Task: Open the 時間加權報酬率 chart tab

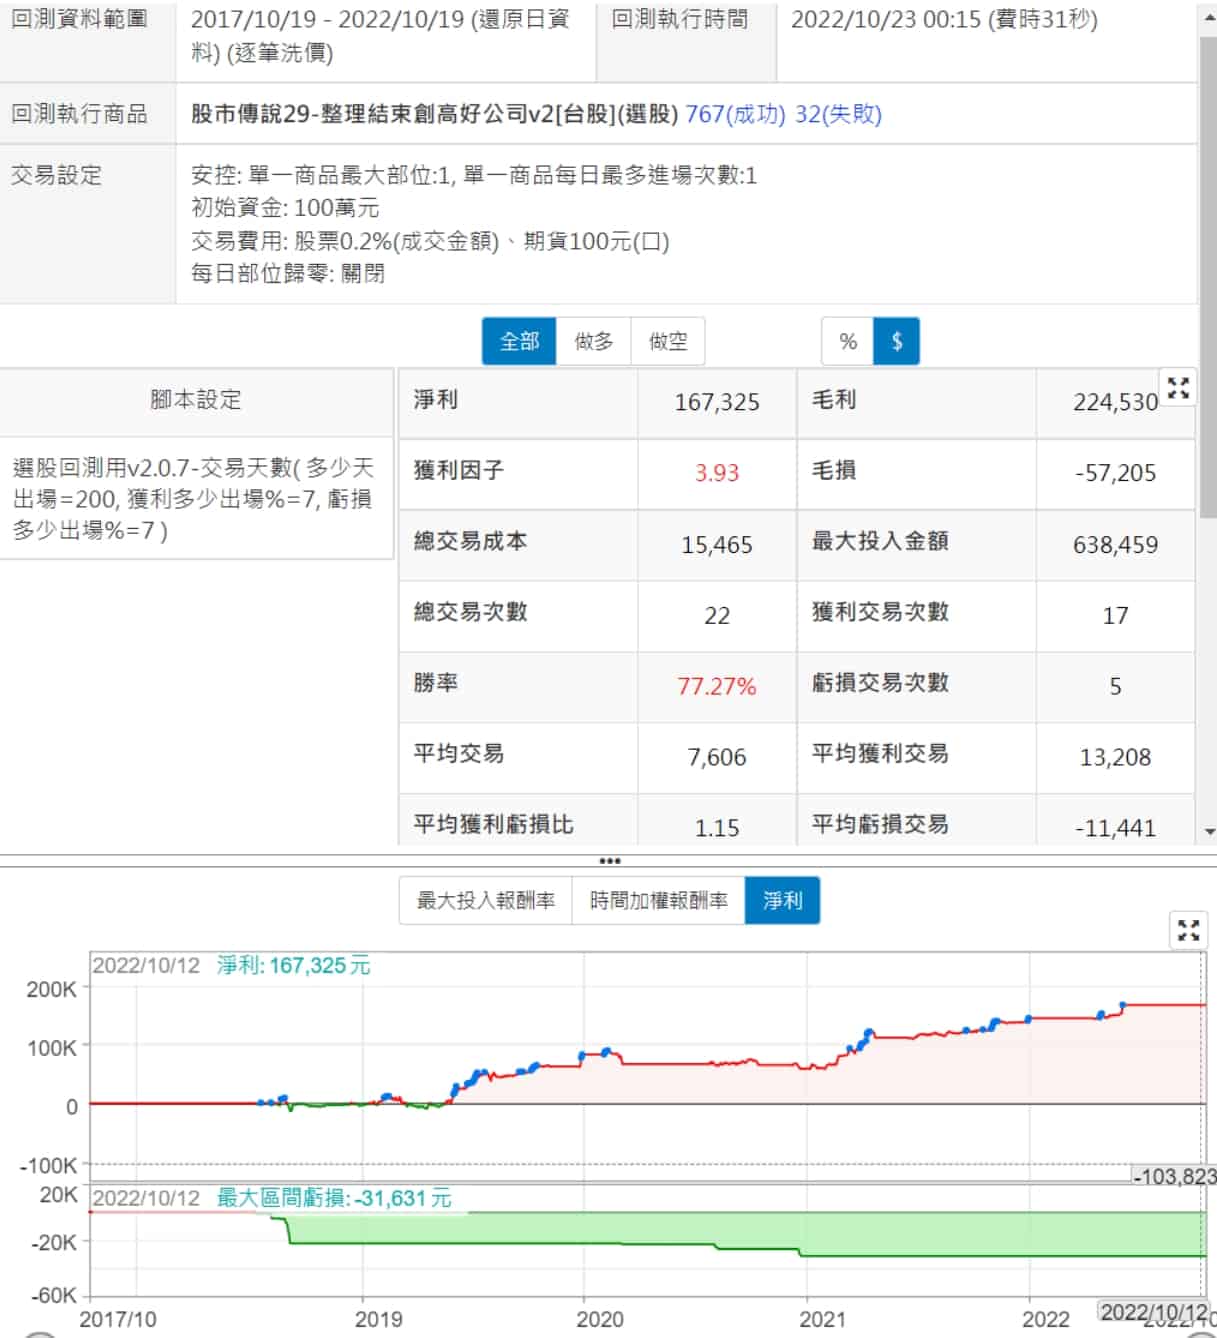Action: tap(658, 901)
